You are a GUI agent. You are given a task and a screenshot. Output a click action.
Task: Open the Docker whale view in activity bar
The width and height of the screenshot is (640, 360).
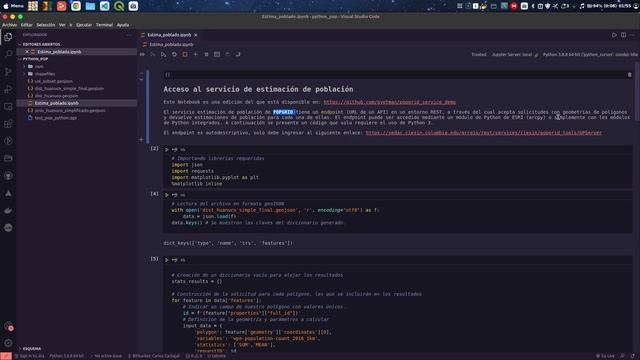click(8, 211)
